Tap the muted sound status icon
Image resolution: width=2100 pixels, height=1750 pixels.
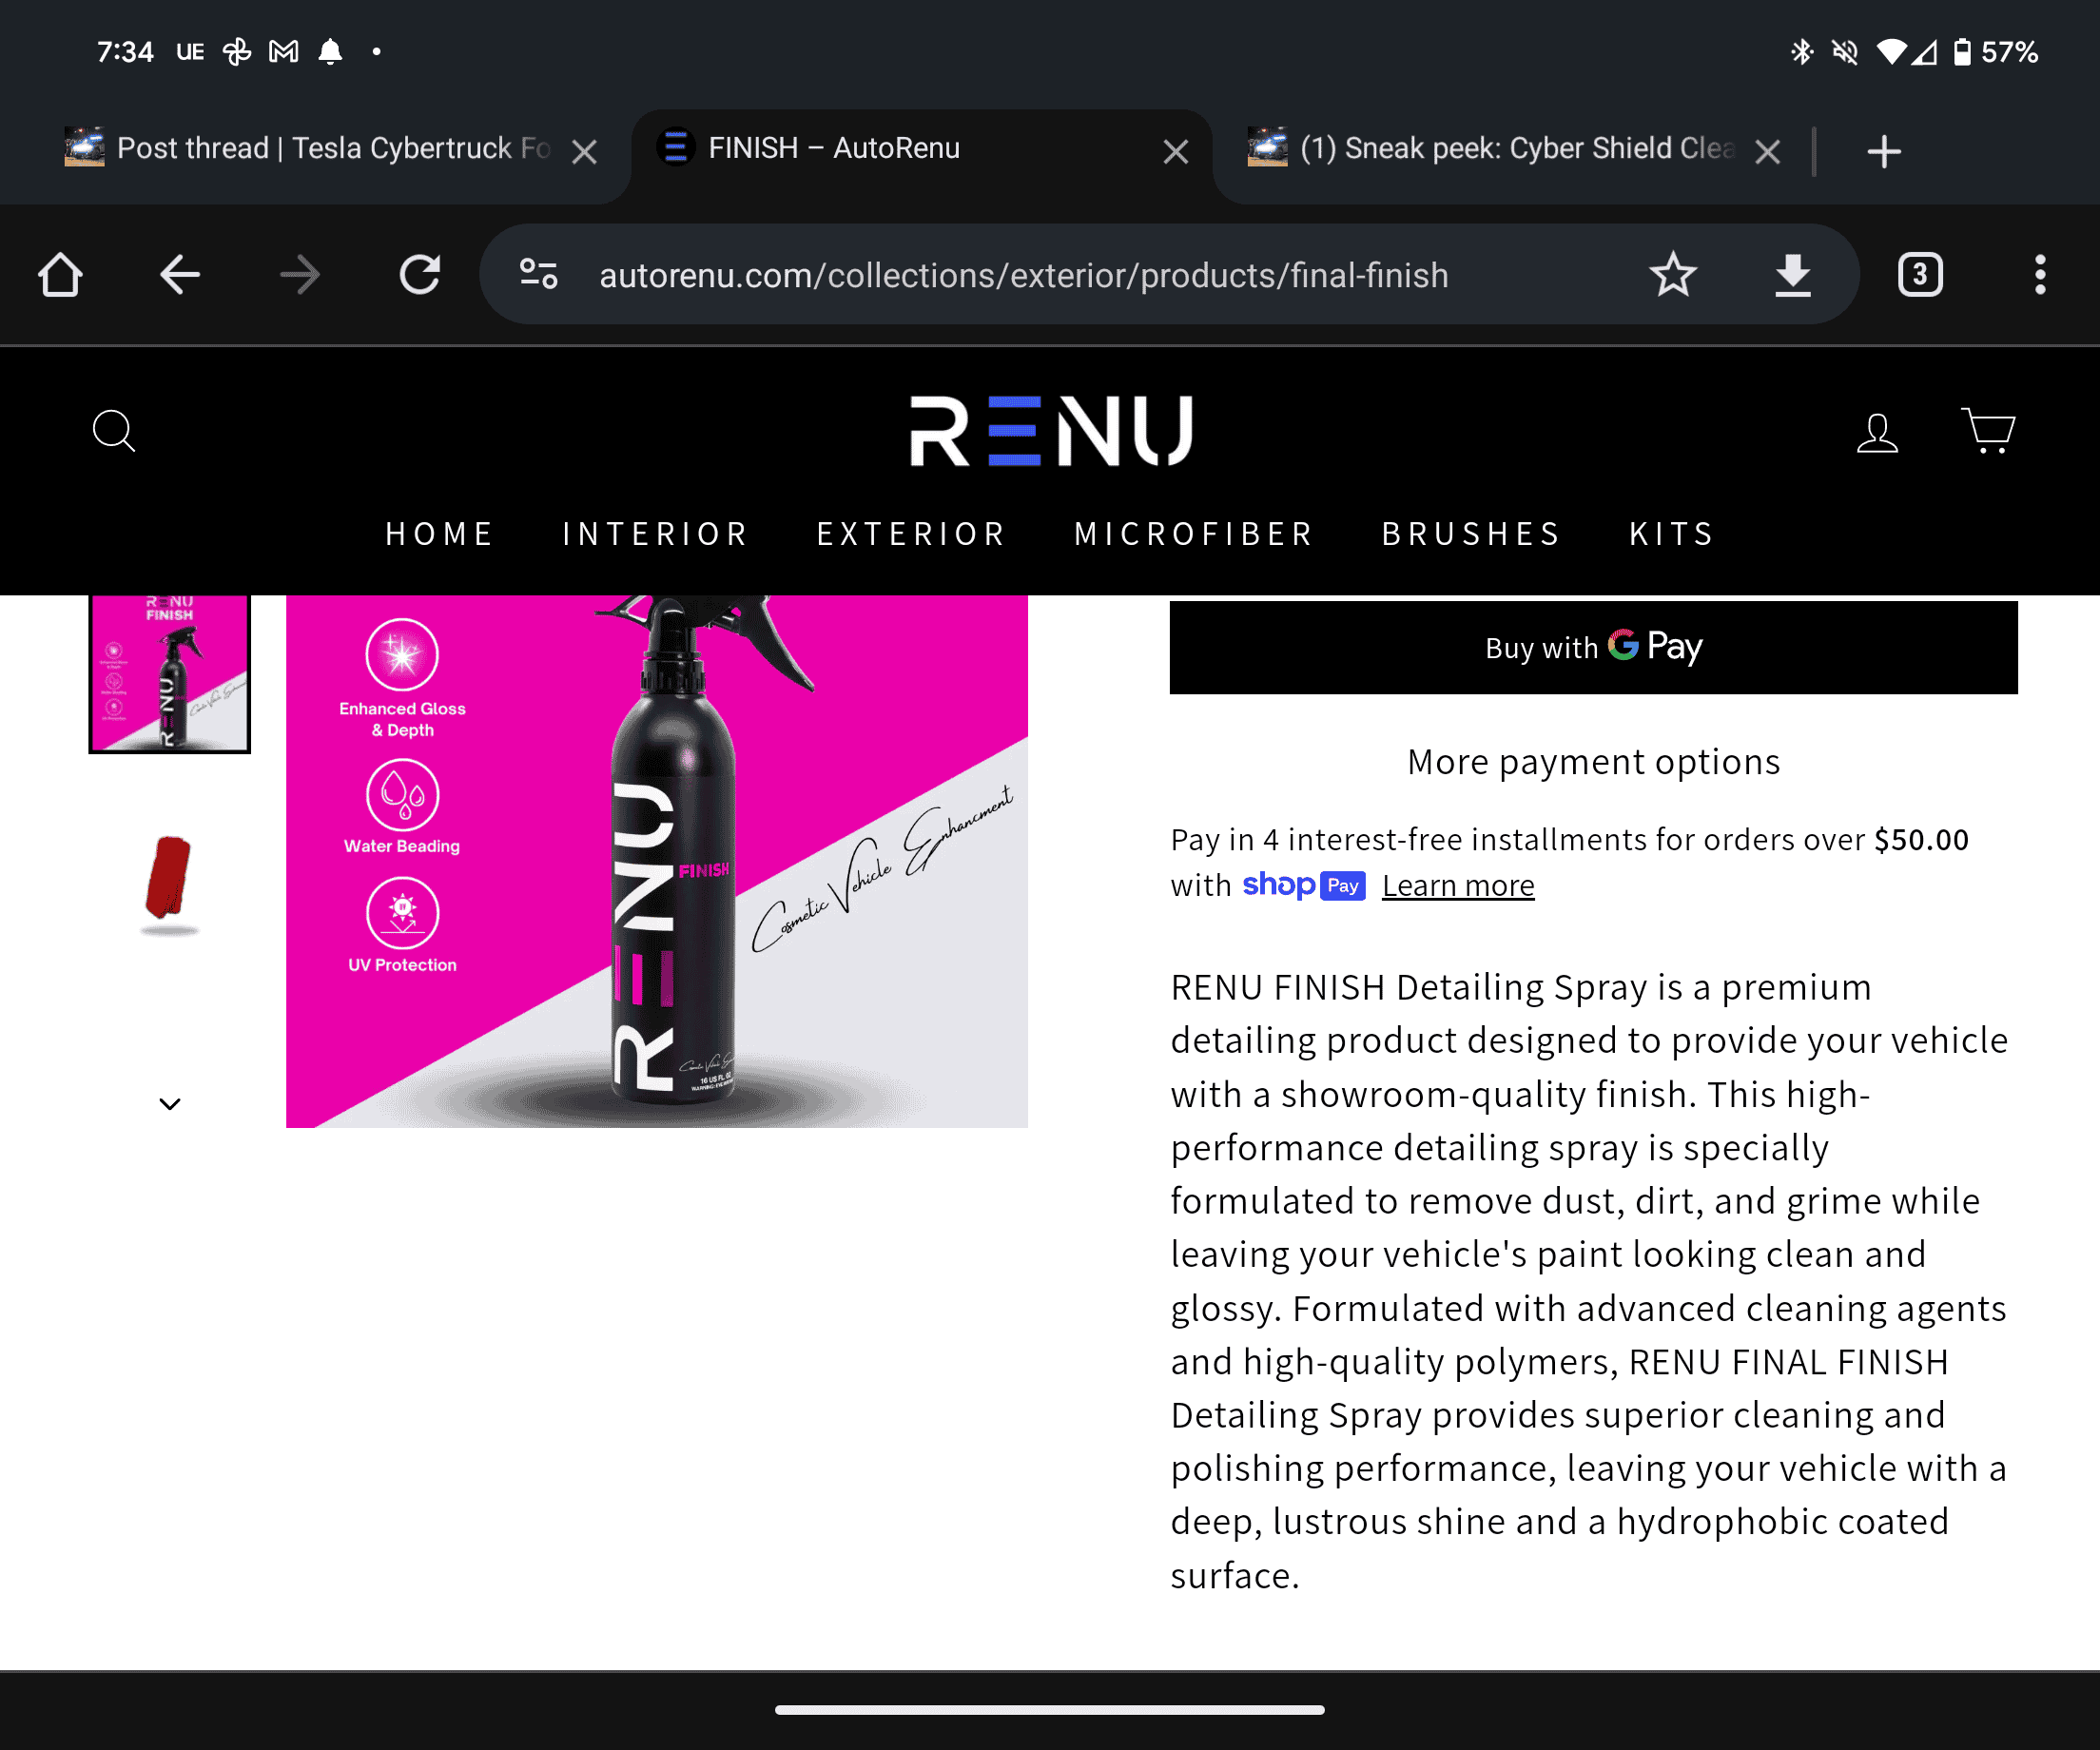pyautogui.click(x=1845, y=51)
